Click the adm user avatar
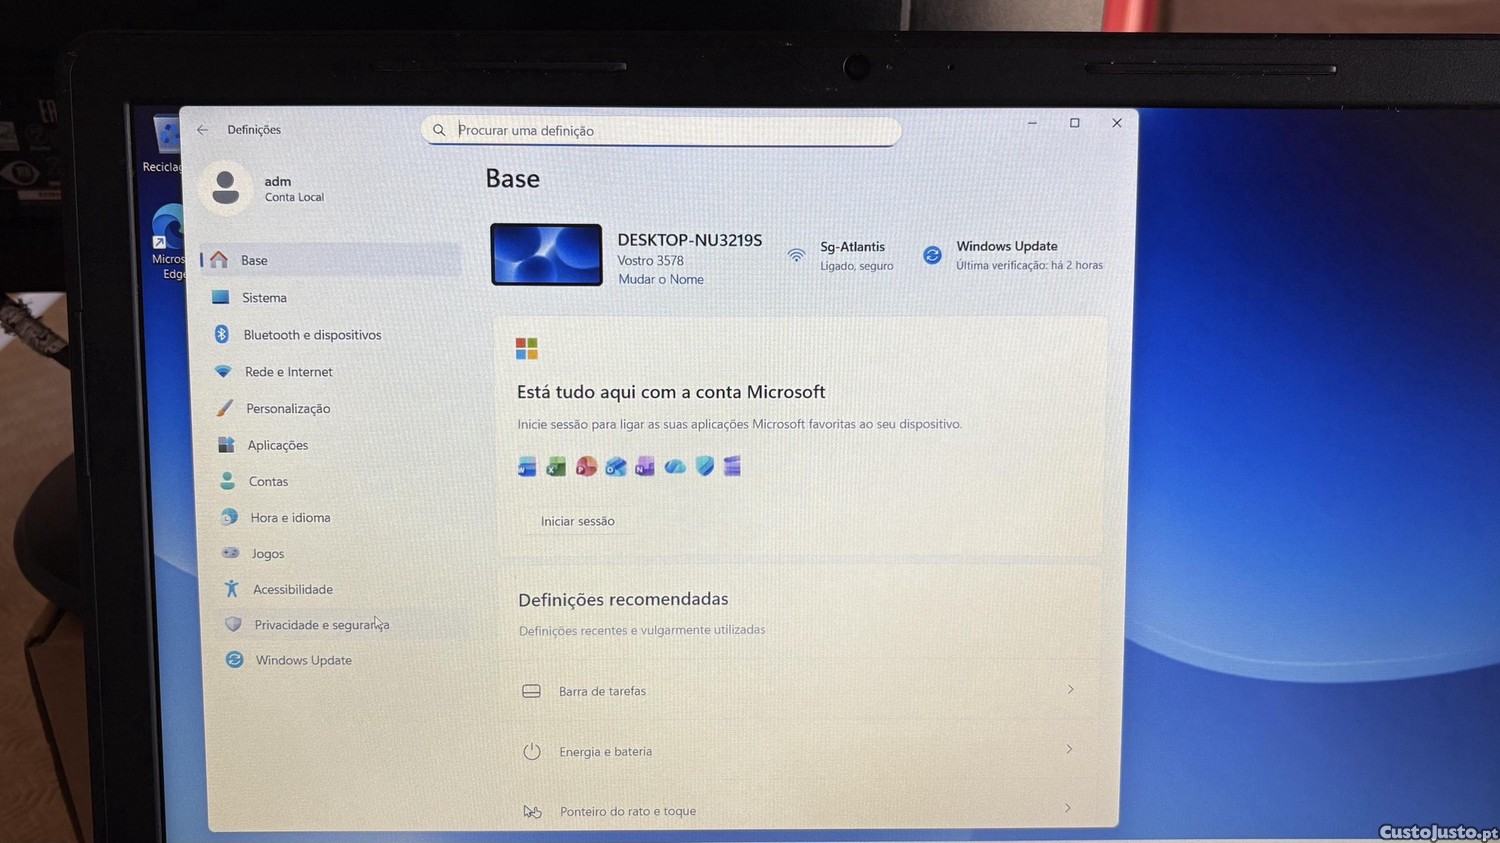 (x=226, y=187)
